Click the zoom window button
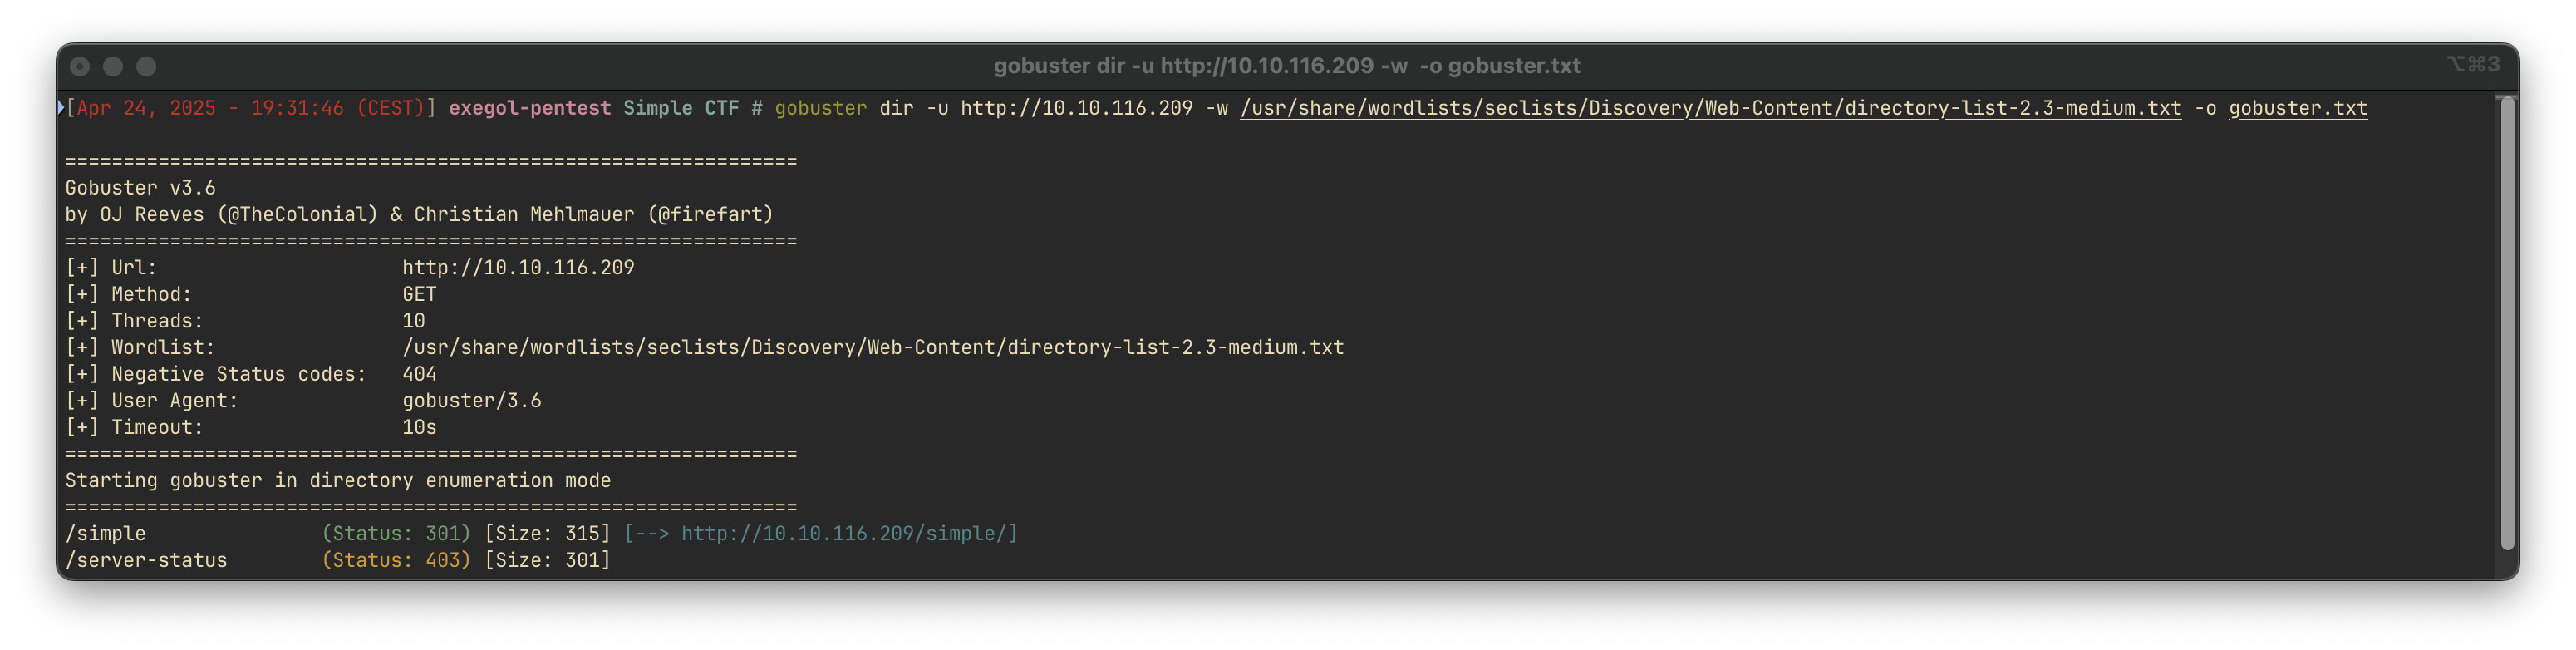The width and height of the screenshot is (2576, 650). click(146, 66)
